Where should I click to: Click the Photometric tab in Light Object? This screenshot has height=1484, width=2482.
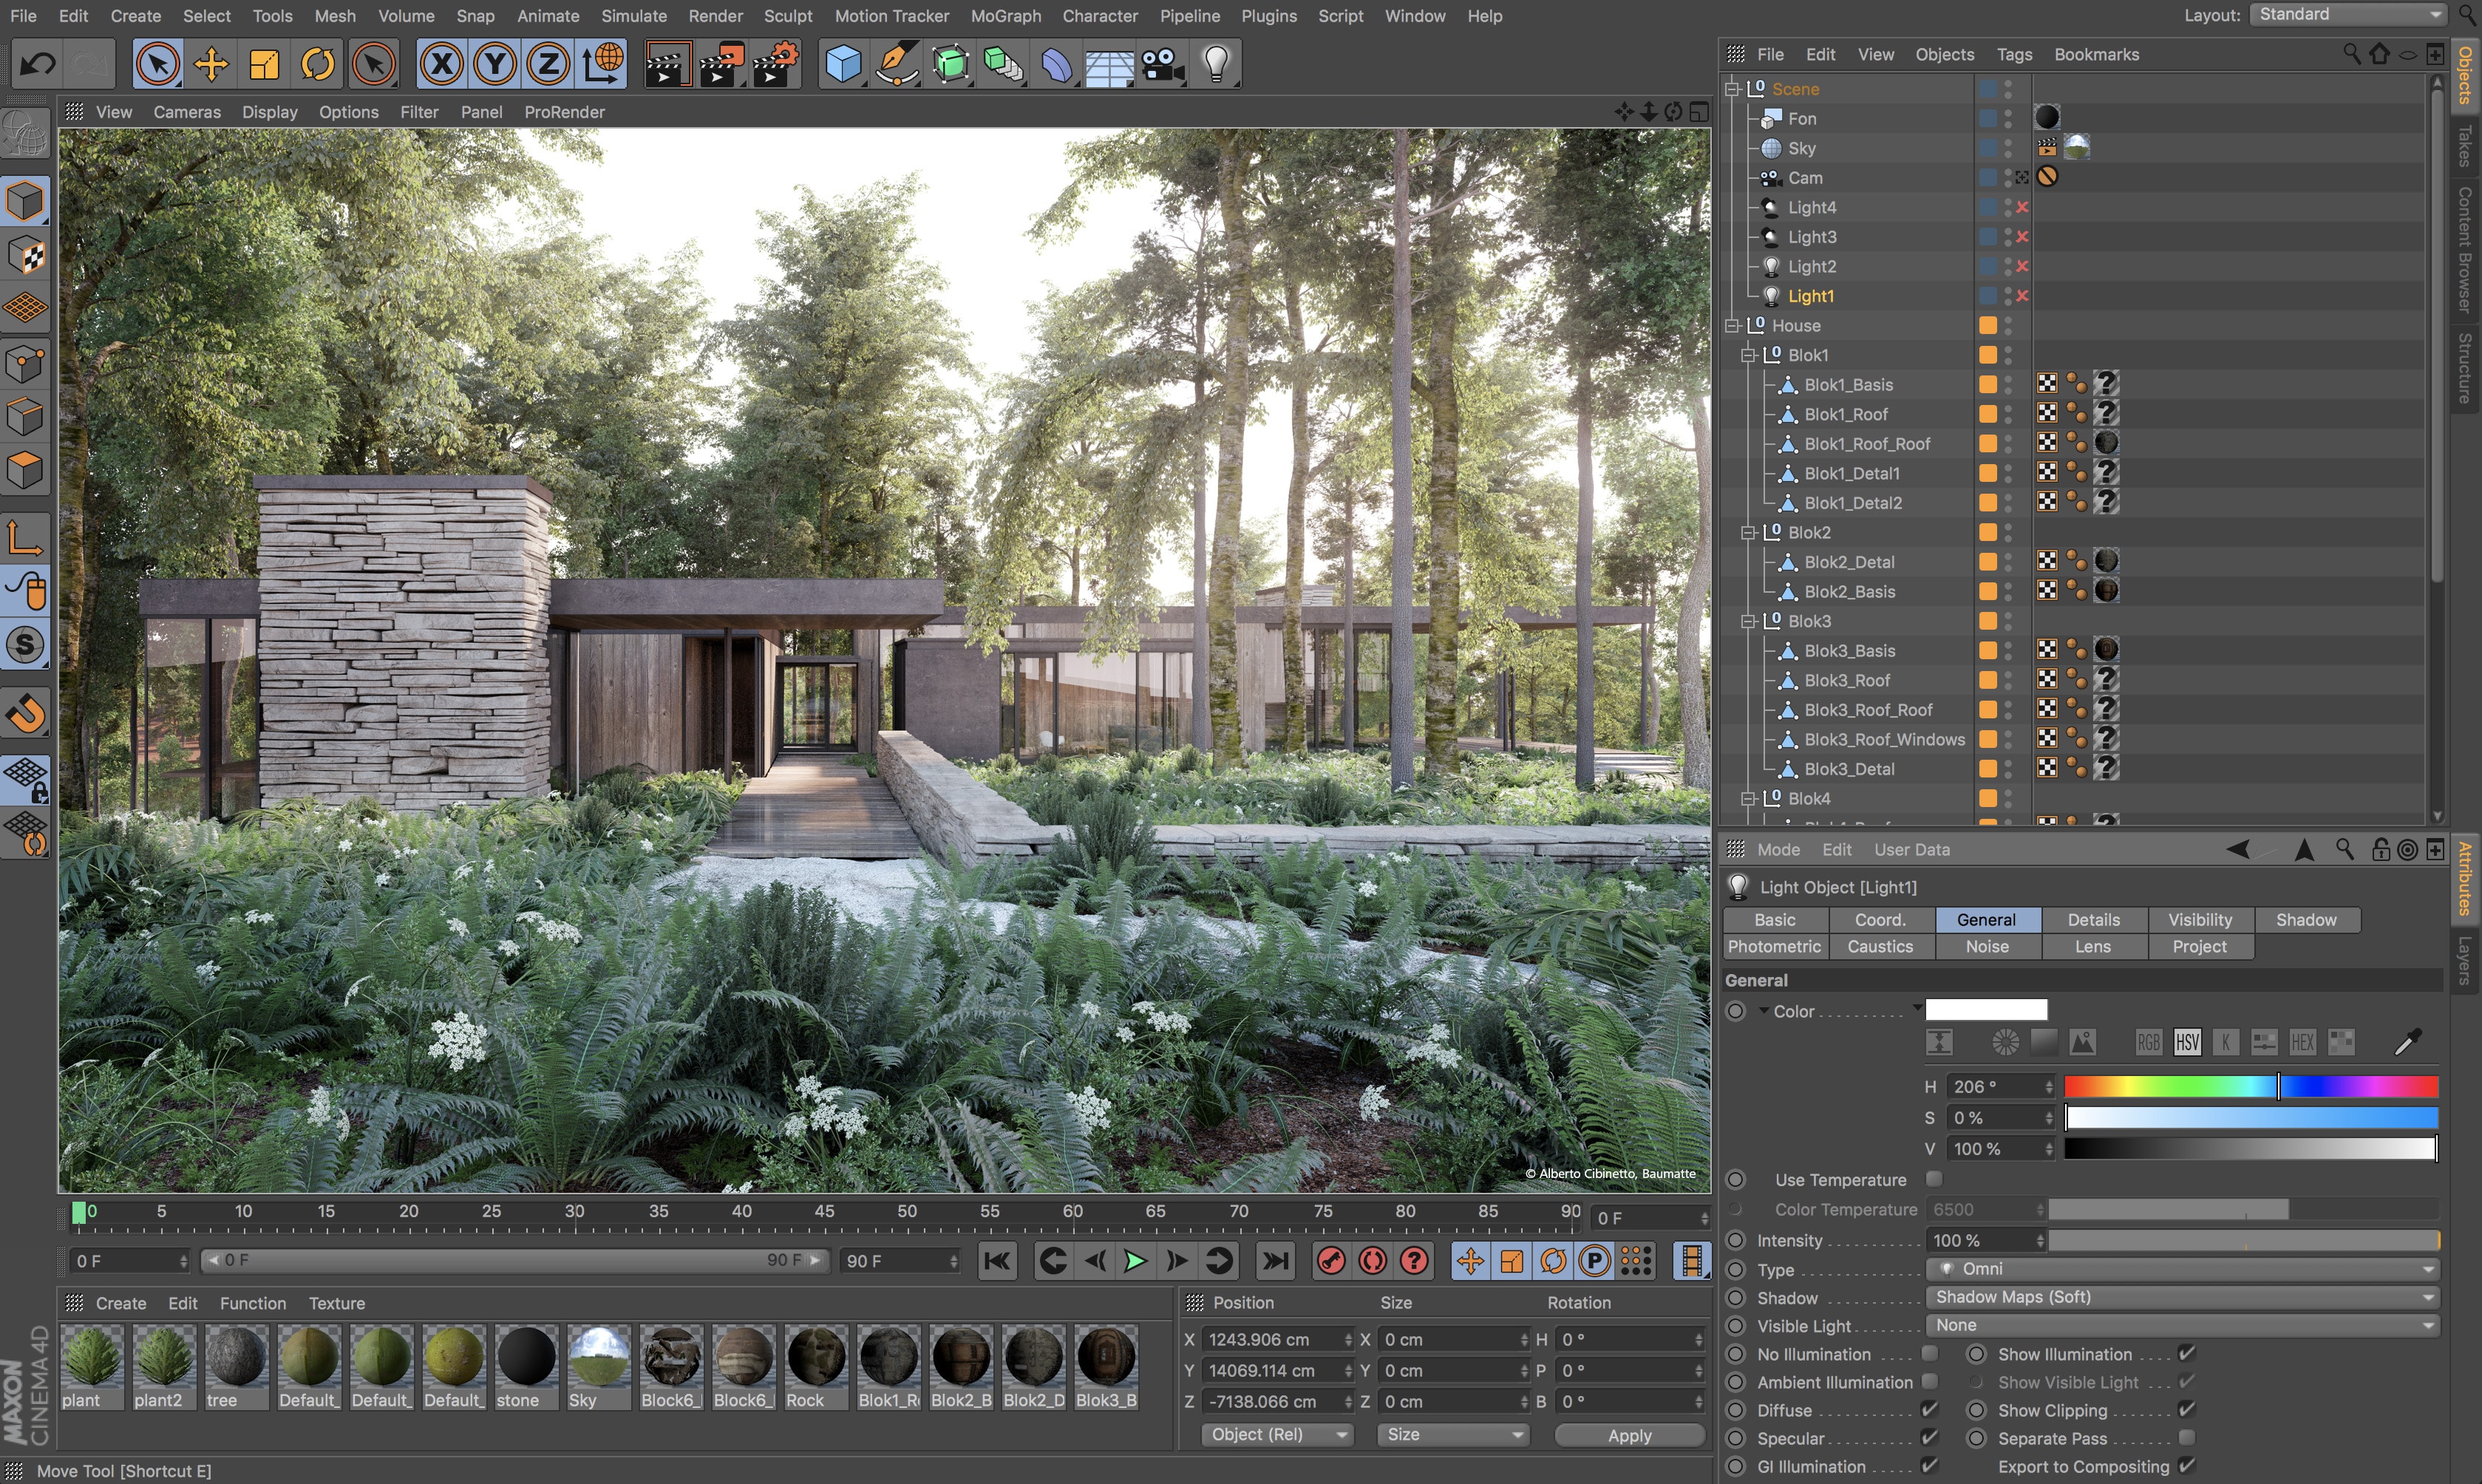click(1777, 945)
